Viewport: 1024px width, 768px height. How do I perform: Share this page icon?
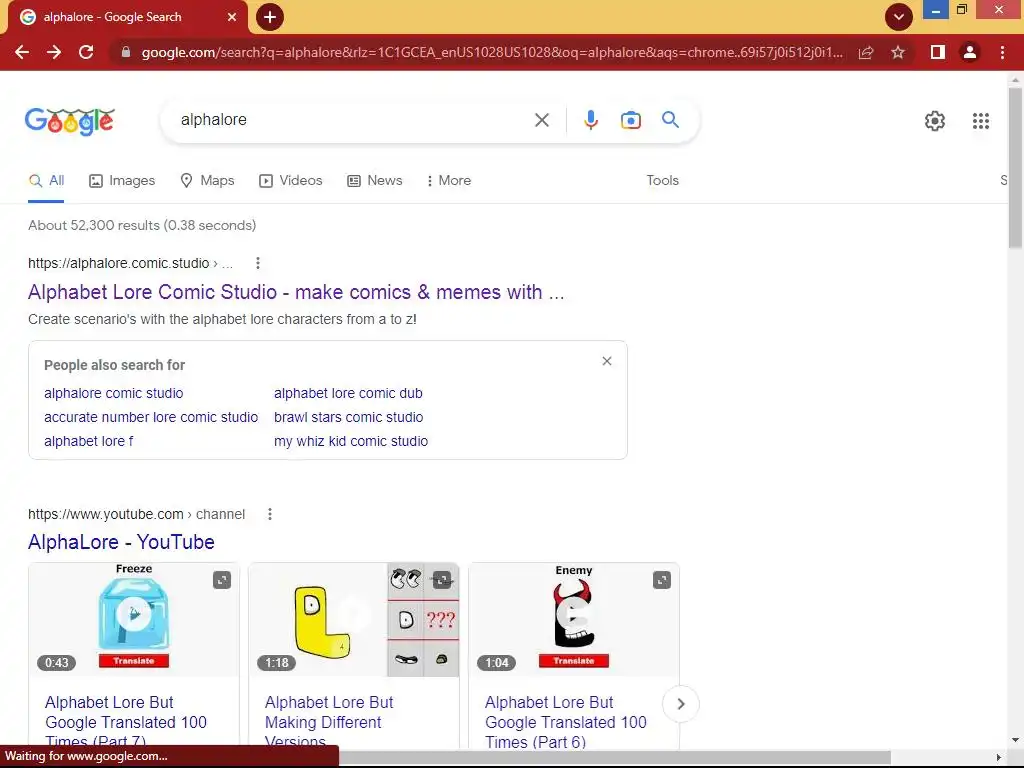pos(866,52)
